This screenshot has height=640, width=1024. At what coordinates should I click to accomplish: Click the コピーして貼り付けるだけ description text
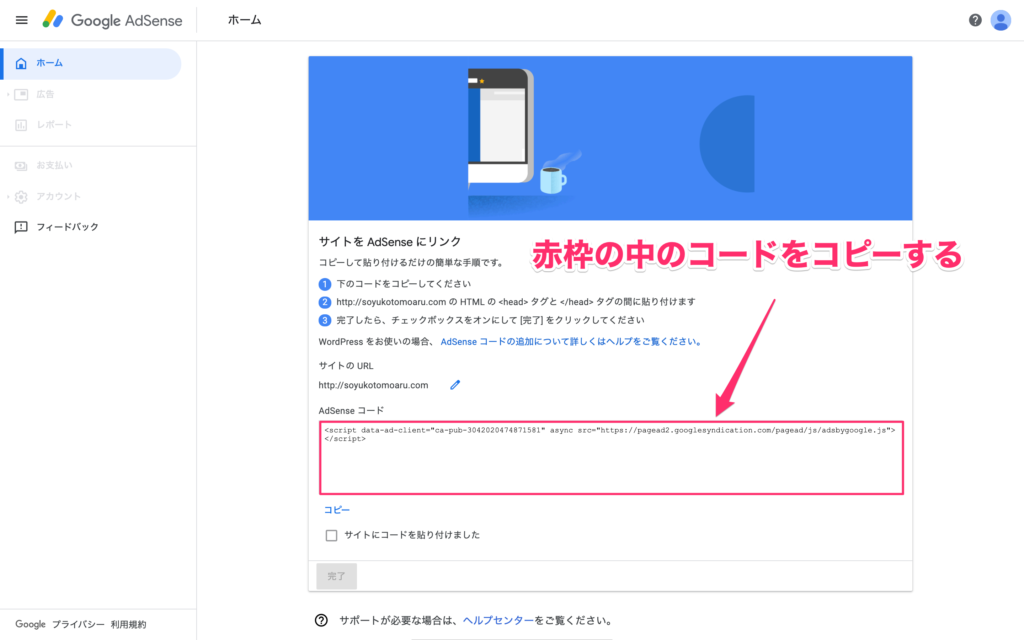(411, 263)
